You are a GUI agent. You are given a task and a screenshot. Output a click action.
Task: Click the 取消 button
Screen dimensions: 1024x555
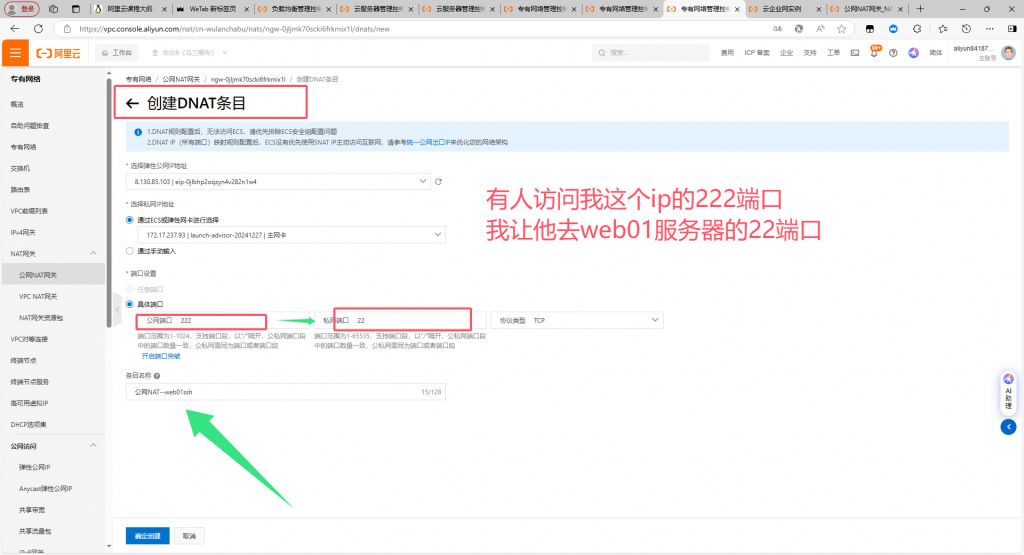tap(189, 536)
